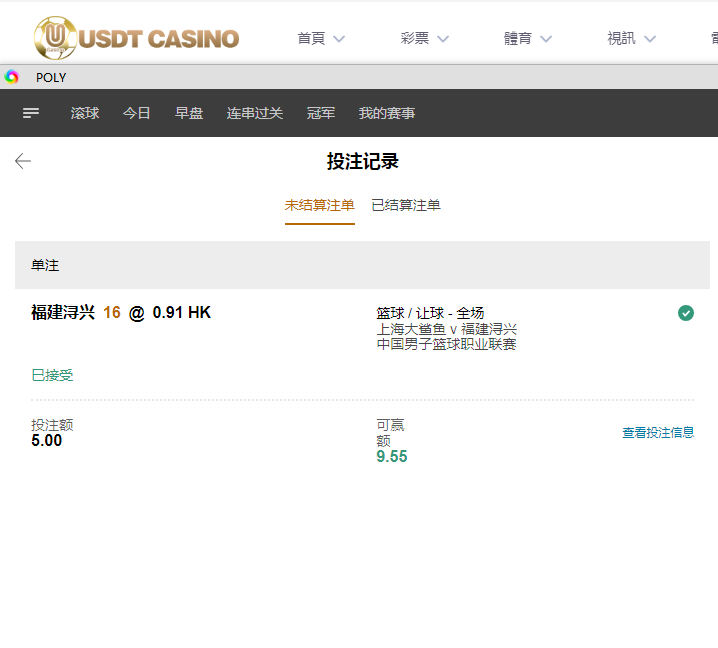Open the 查看投注信息 link

pos(658,432)
